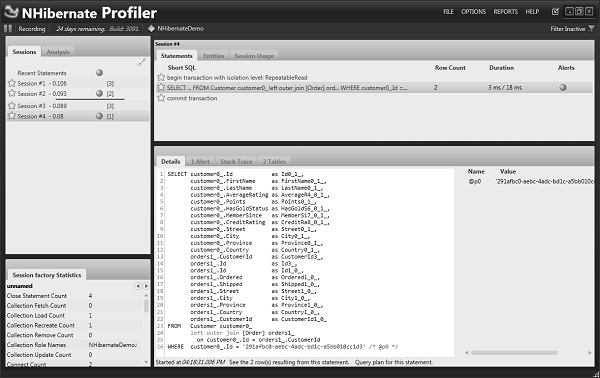Open the HELP menu
Image resolution: width=600 pixels, height=378 pixels.
[532, 11]
